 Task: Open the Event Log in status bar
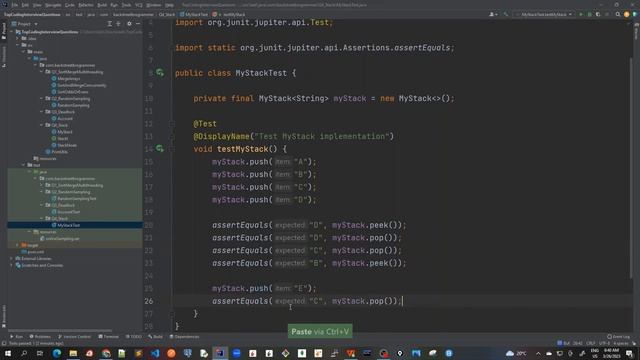tap(618, 337)
